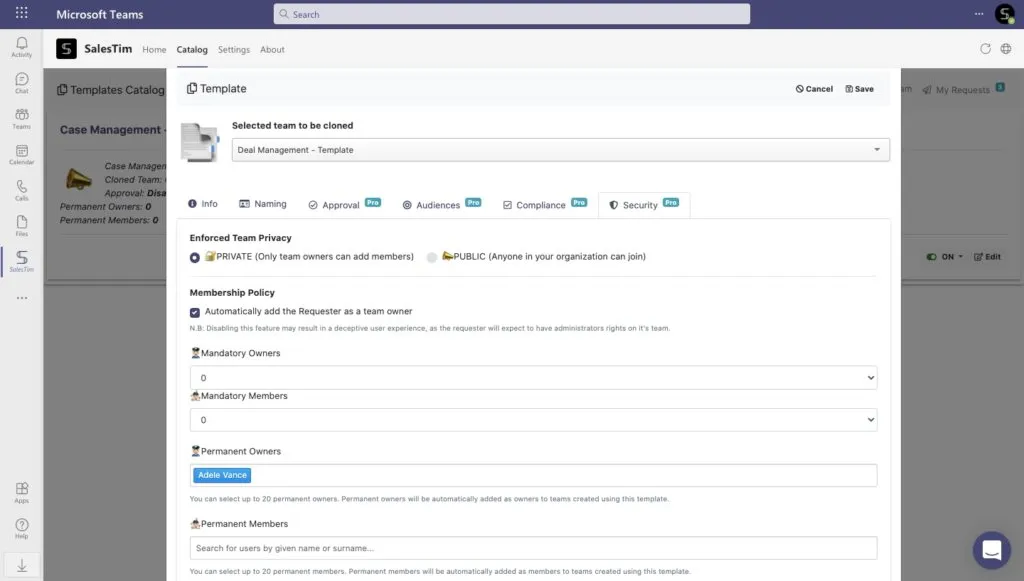Click the template document thumbnail image
The height and width of the screenshot is (581, 1024).
click(200, 142)
